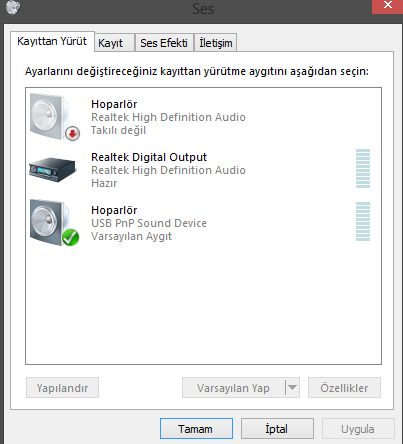Click the Realtek Digital Output volume level meter
Image resolution: width=403 pixels, height=444 pixels.
[x=363, y=168]
